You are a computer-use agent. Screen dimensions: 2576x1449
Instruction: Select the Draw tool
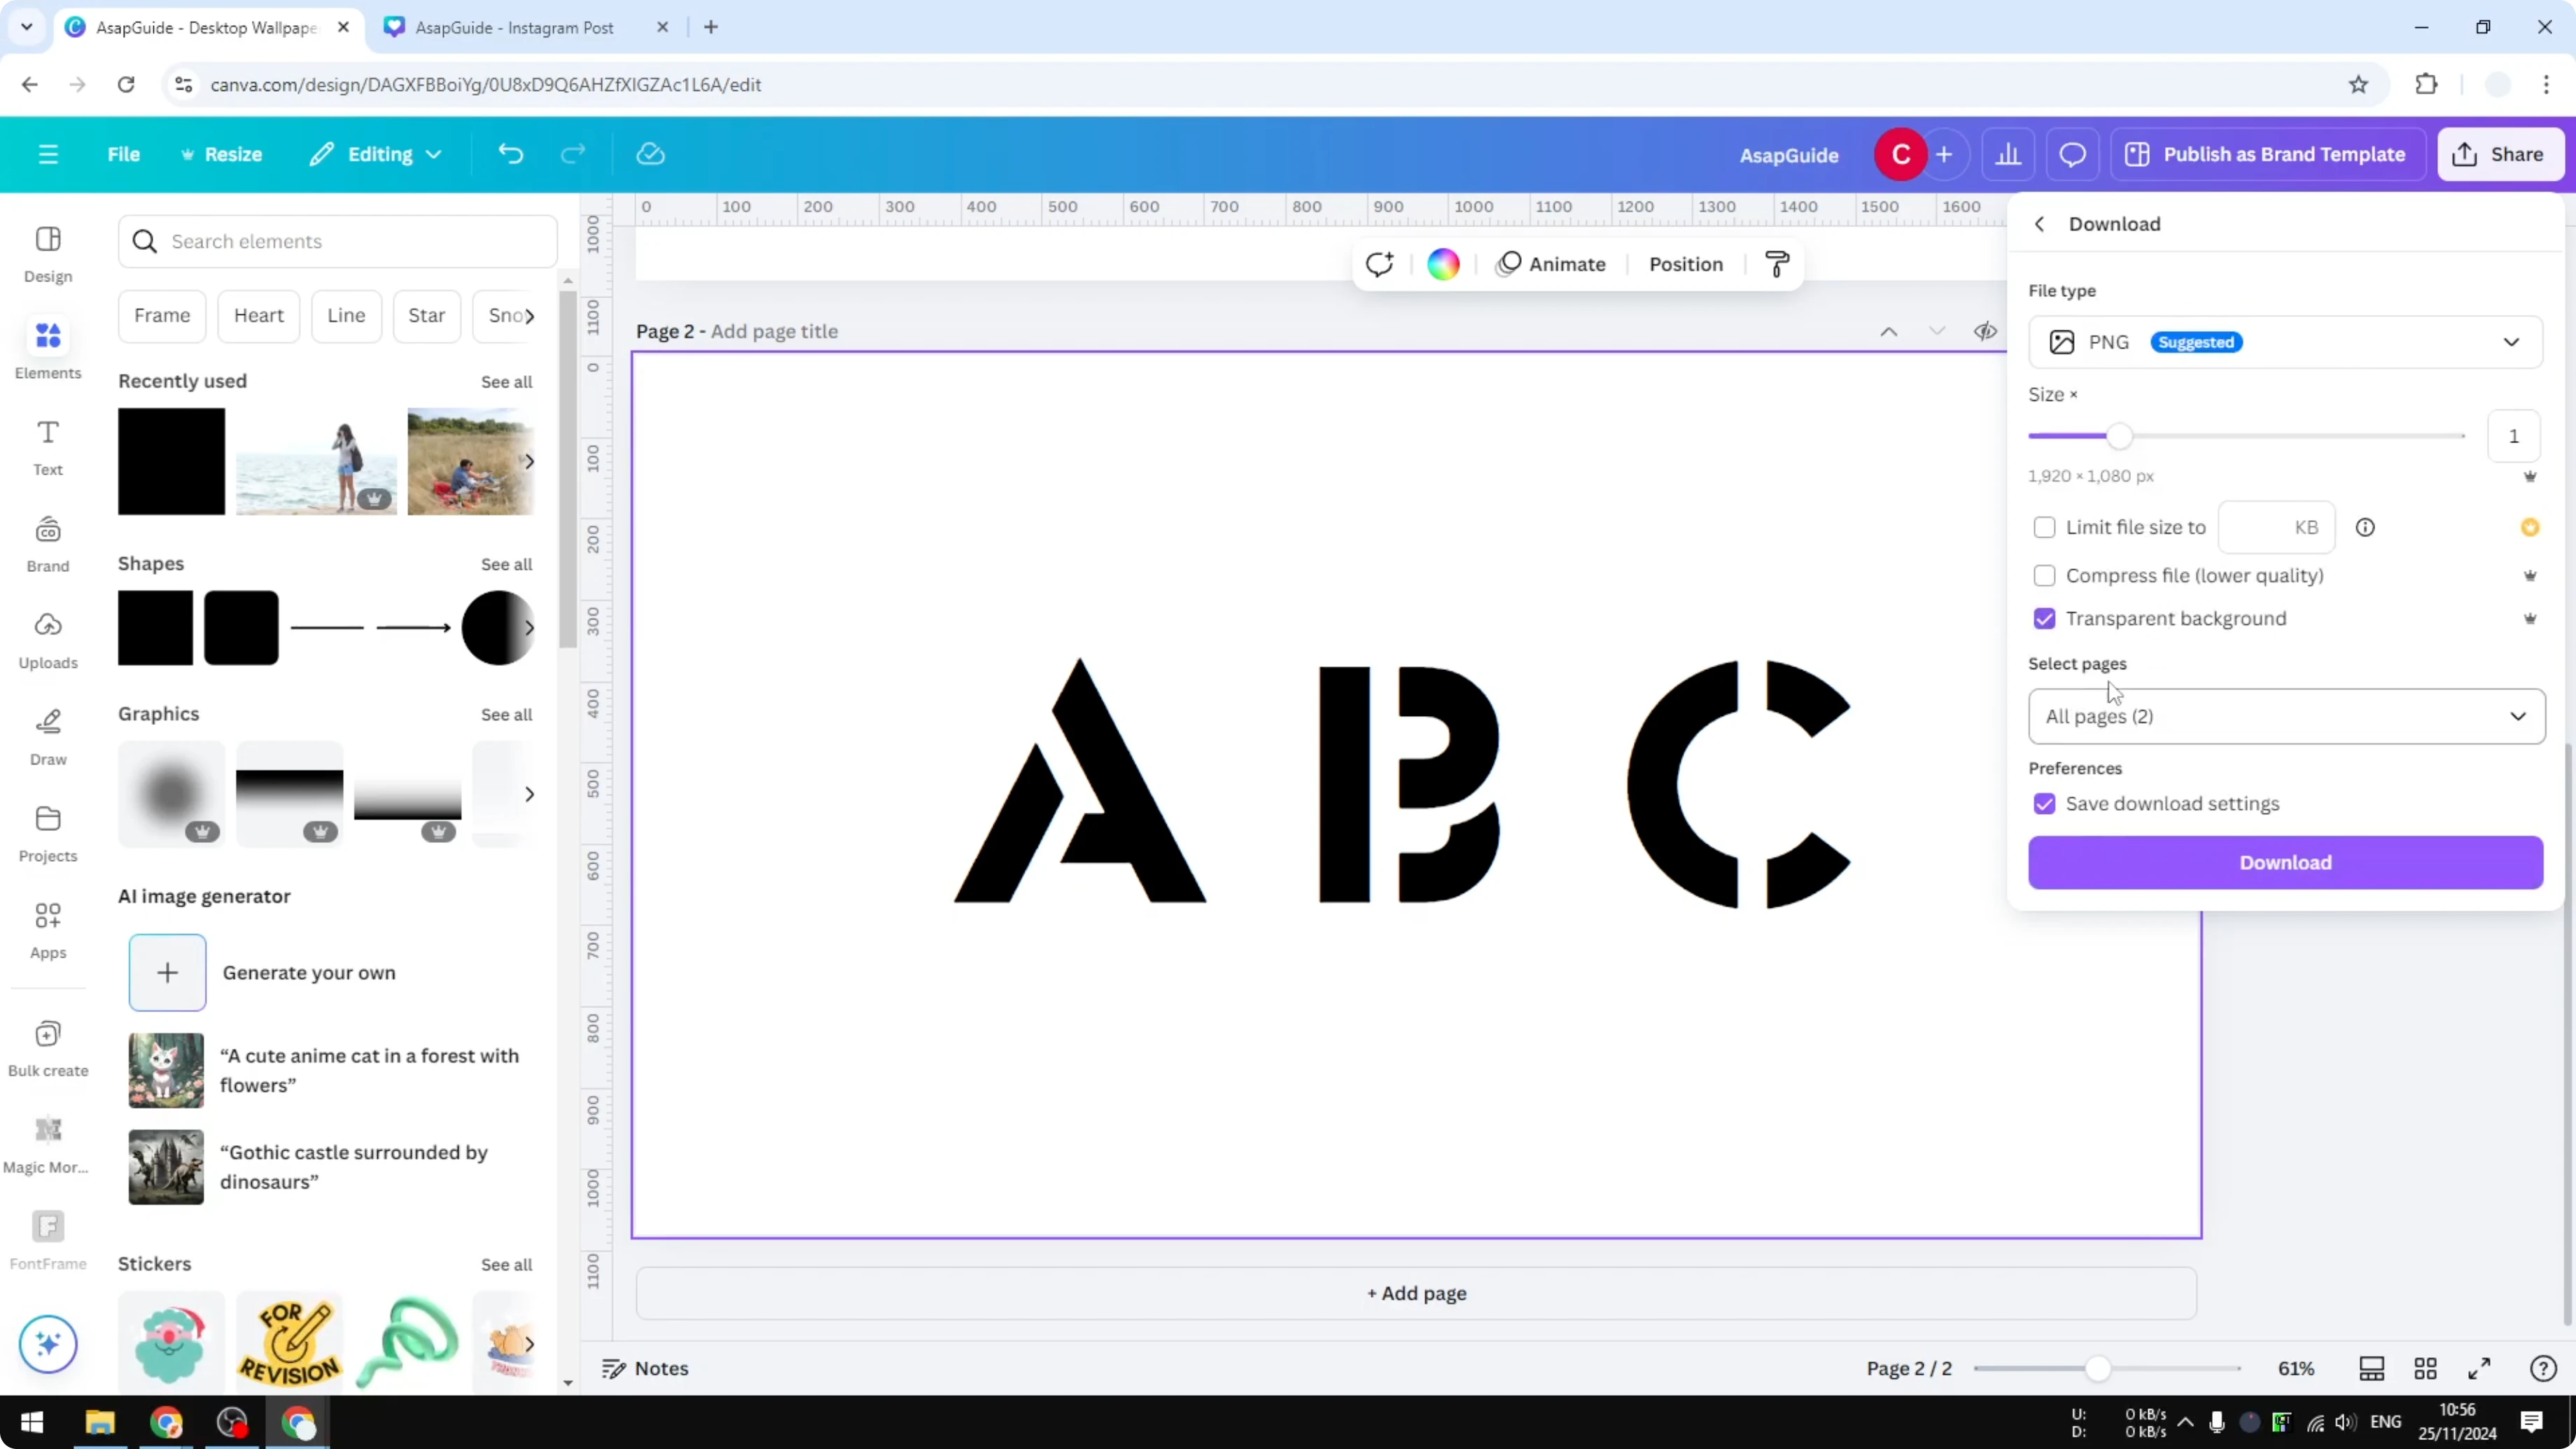[47, 736]
